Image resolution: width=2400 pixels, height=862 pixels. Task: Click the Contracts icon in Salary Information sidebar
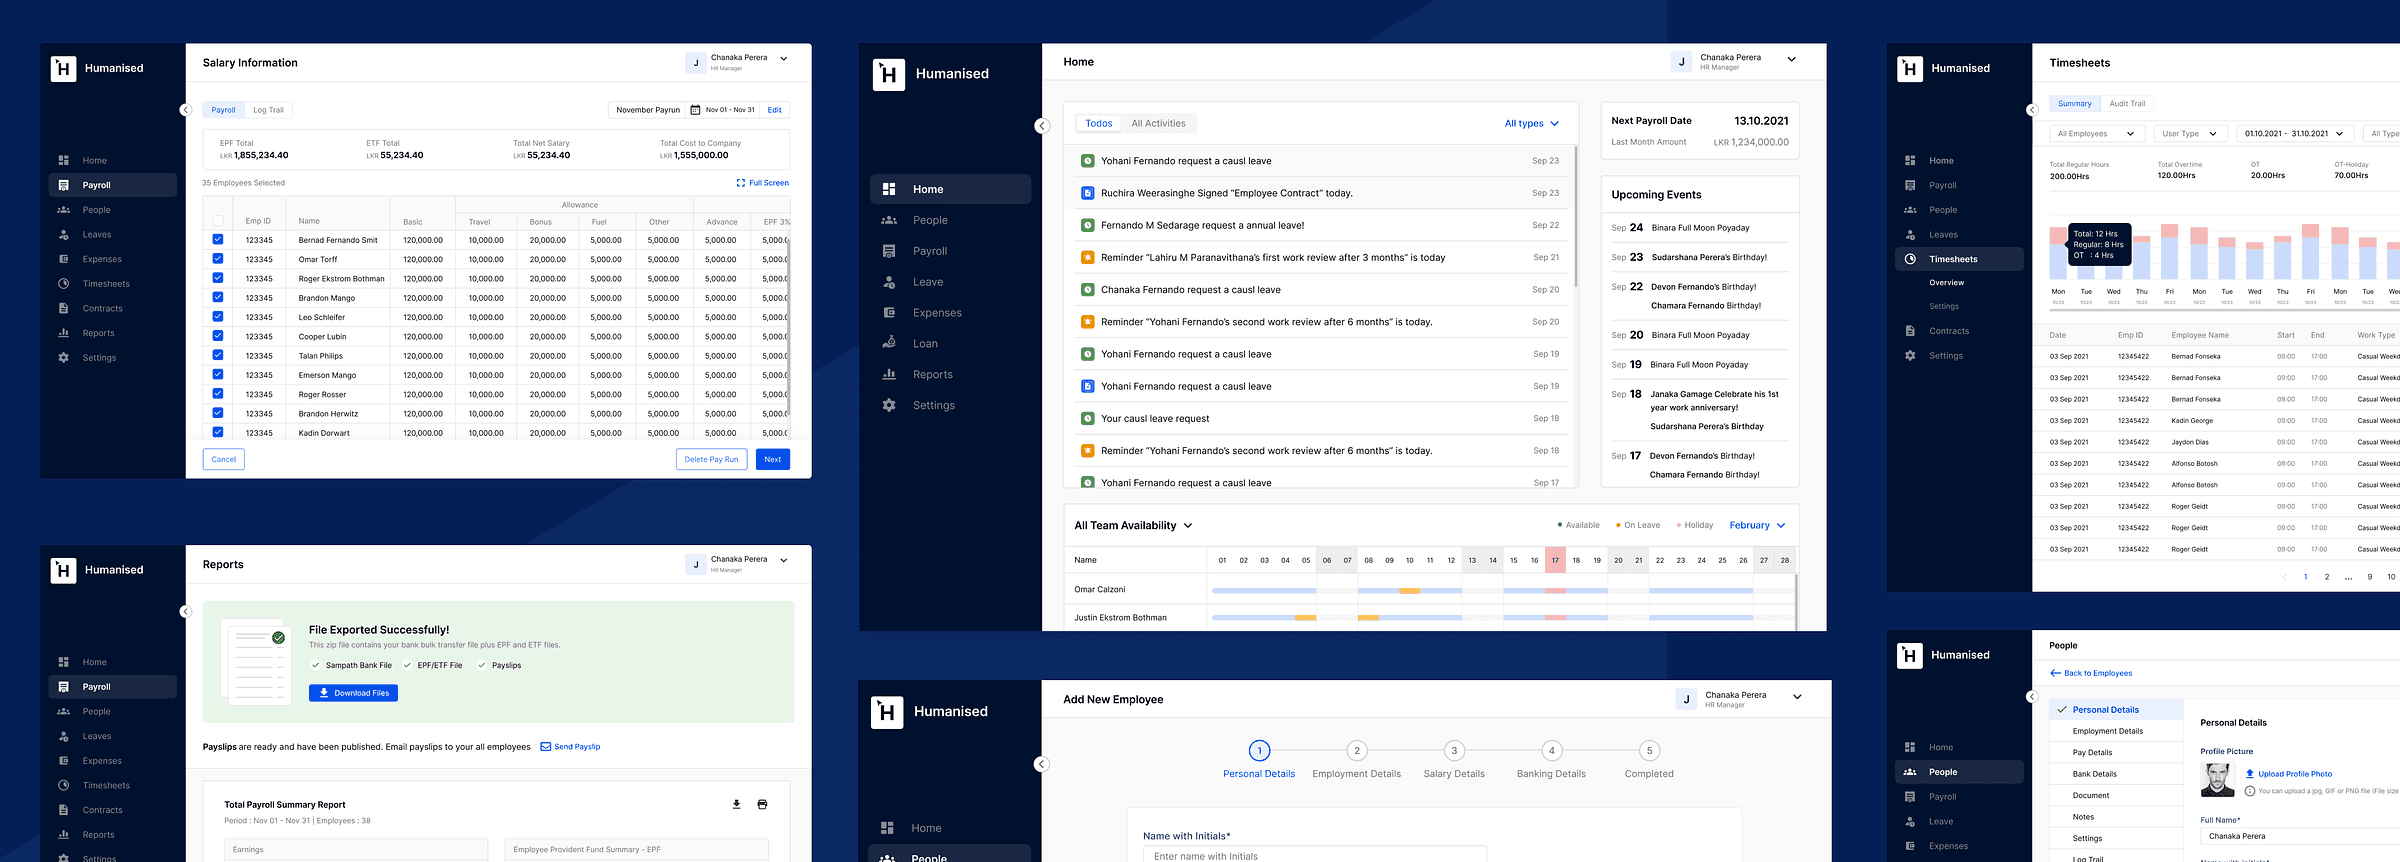63,308
